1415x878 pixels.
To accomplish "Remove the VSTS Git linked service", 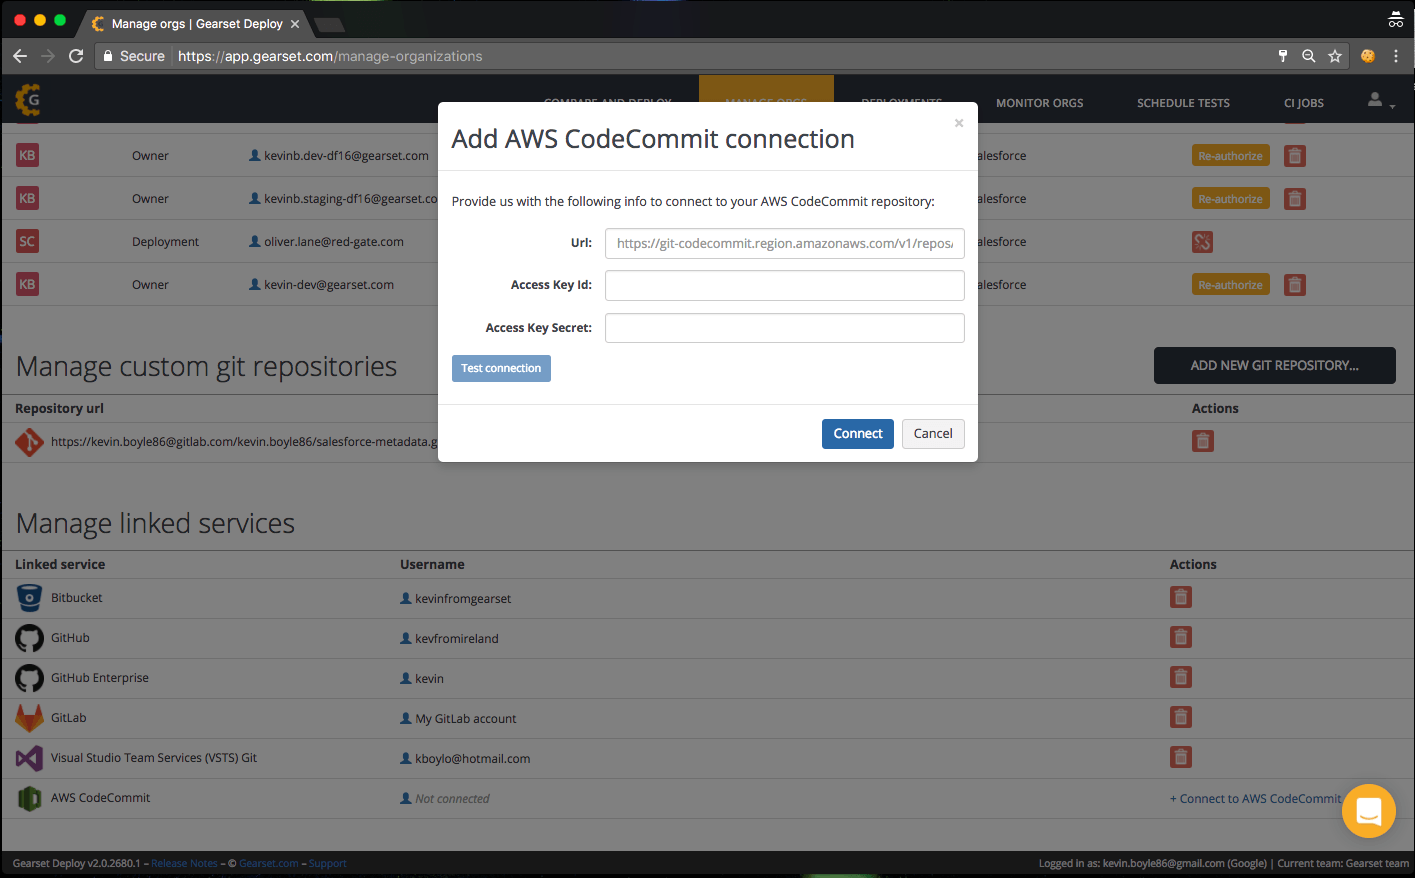I will point(1181,757).
